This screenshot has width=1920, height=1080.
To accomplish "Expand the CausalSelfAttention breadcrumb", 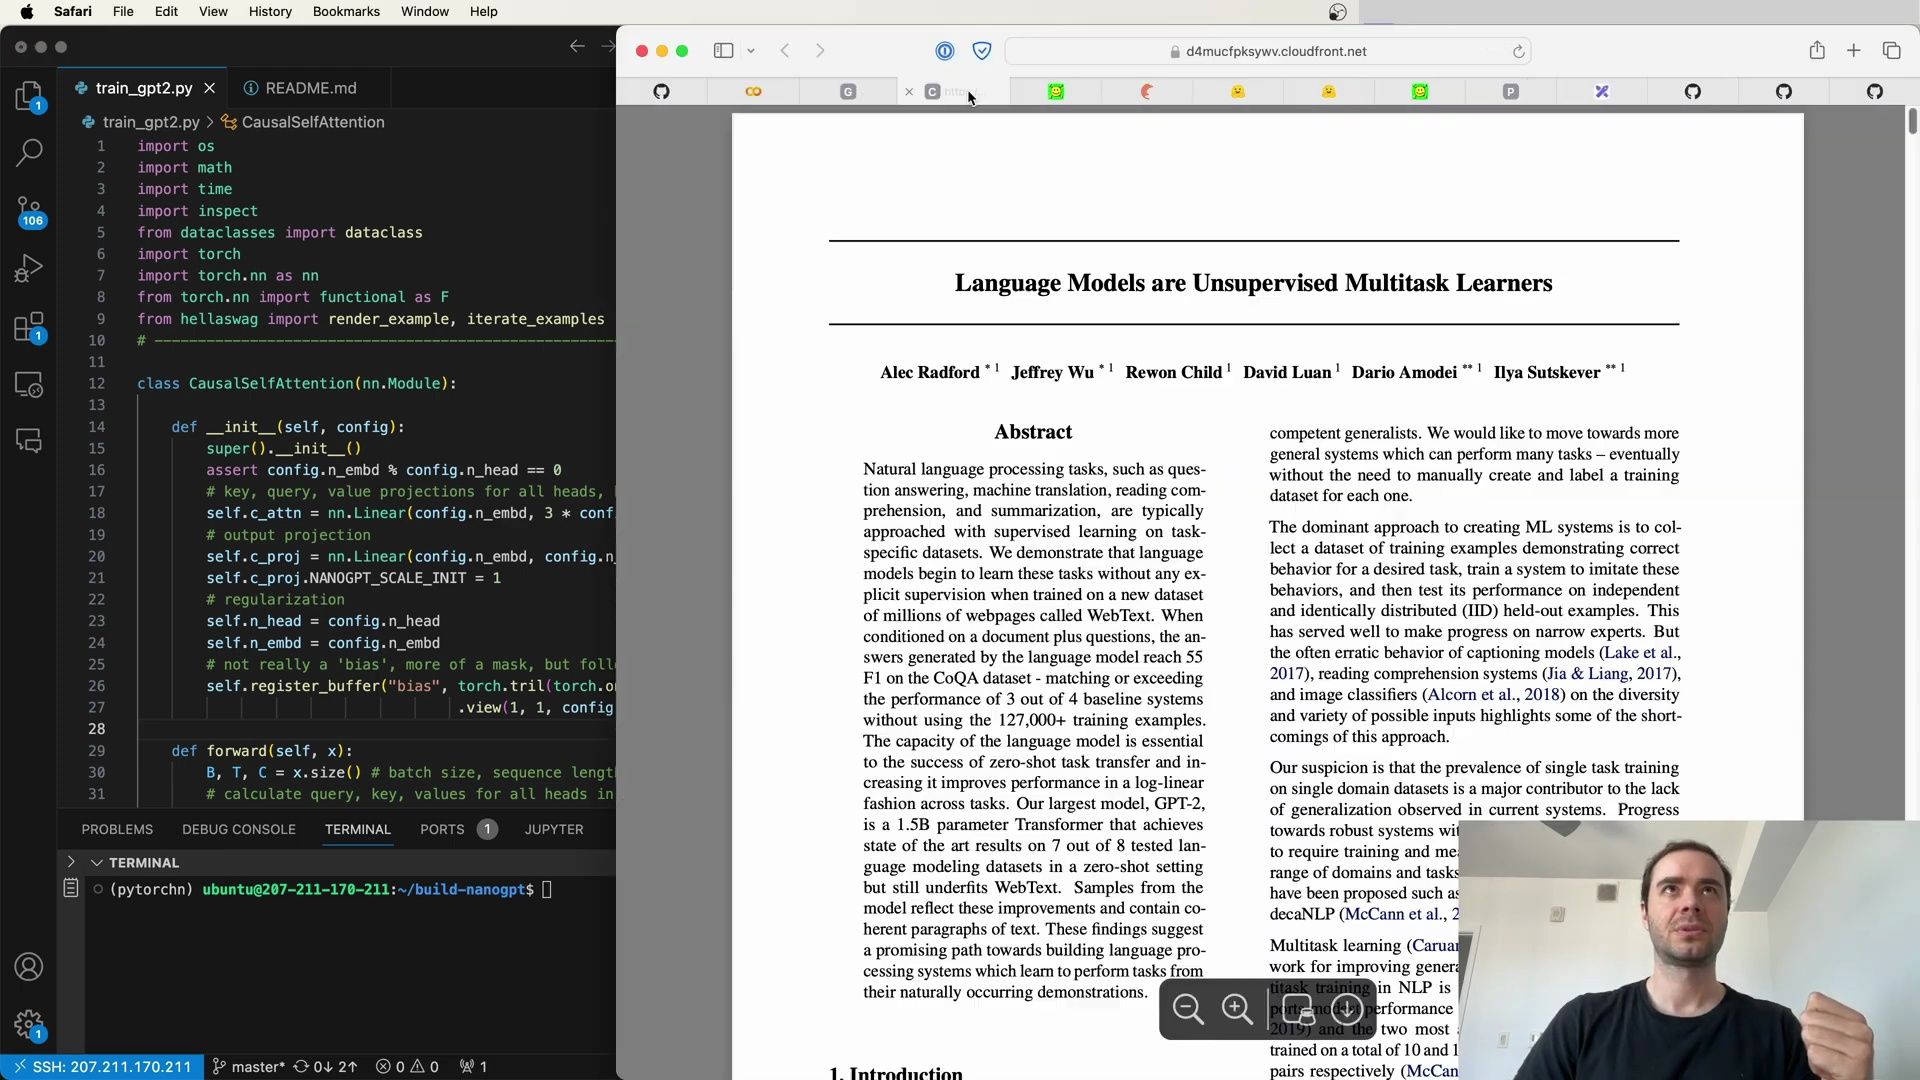I will pyautogui.click(x=313, y=121).
